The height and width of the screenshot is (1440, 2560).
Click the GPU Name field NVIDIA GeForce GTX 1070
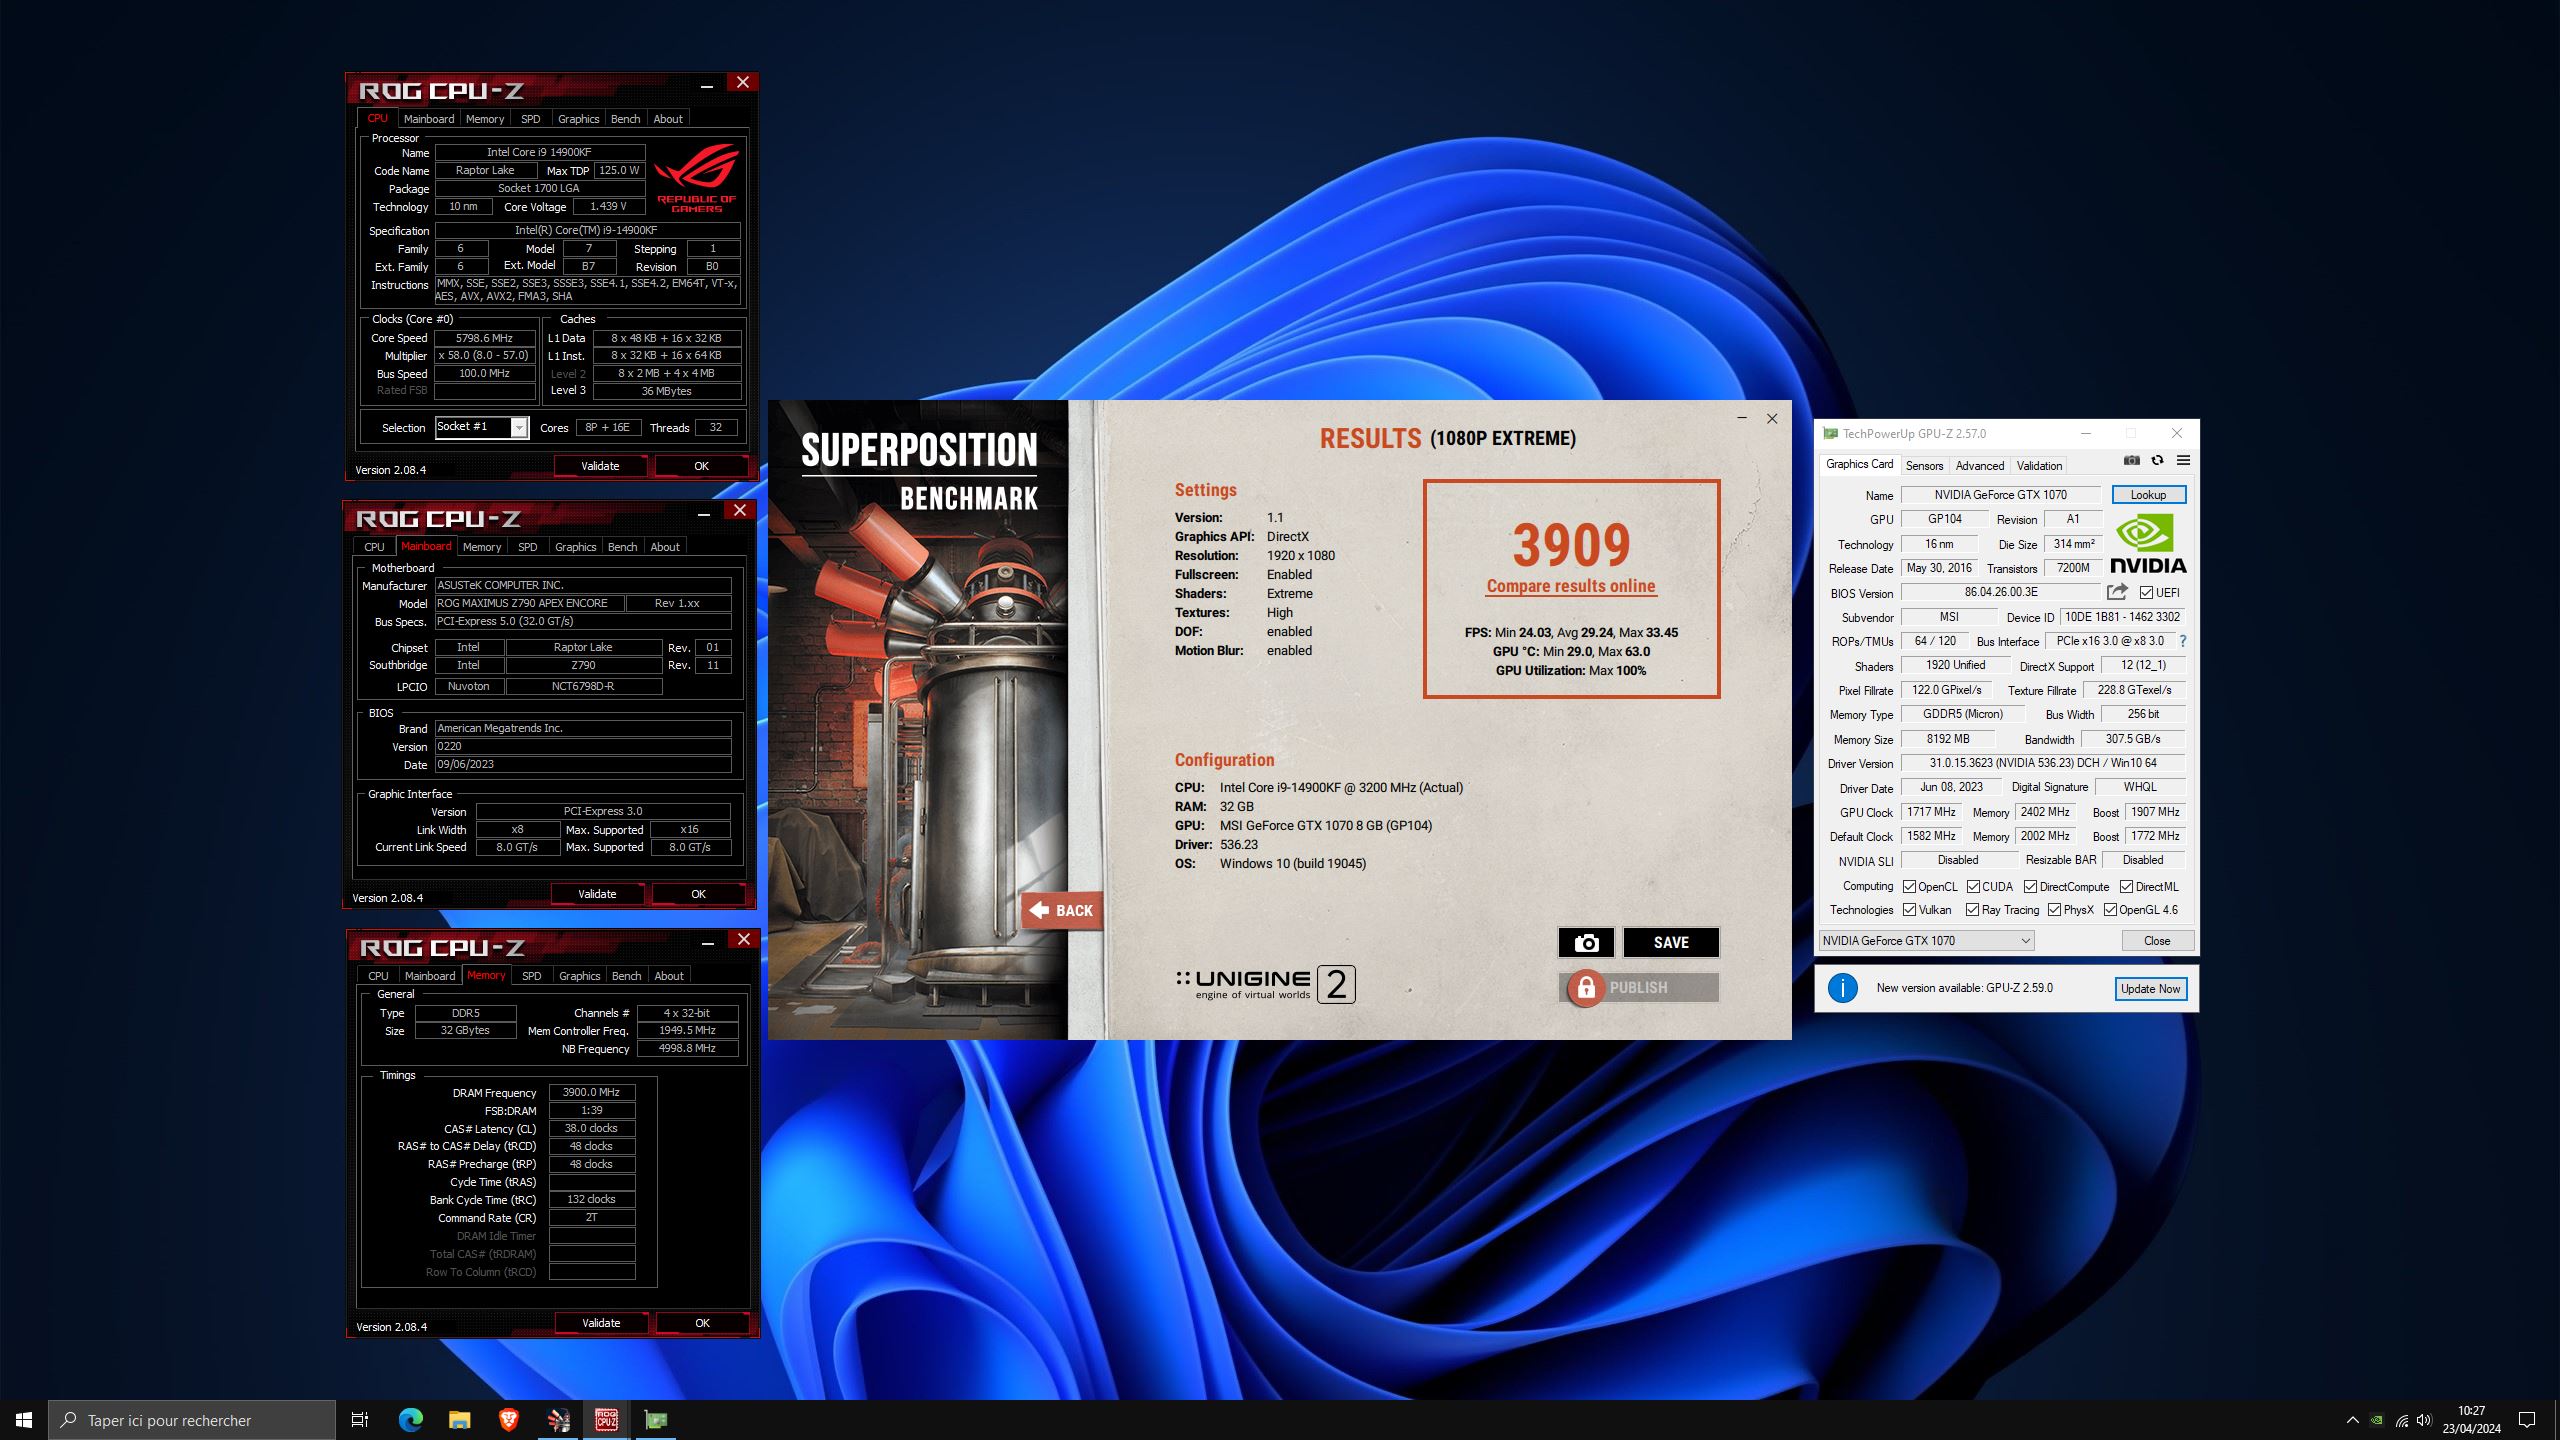(x=2000, y=495)
